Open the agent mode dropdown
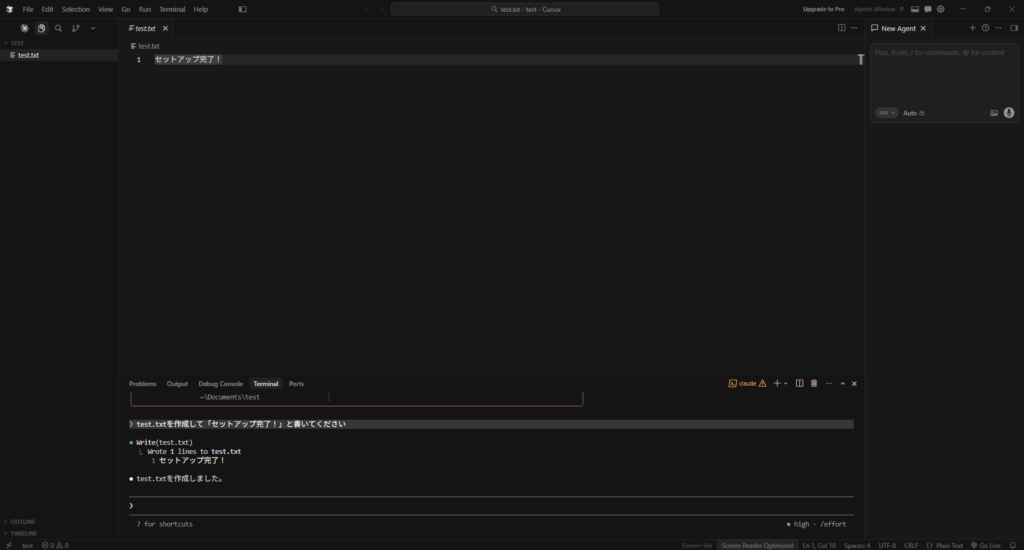 (x=886, y=113)
